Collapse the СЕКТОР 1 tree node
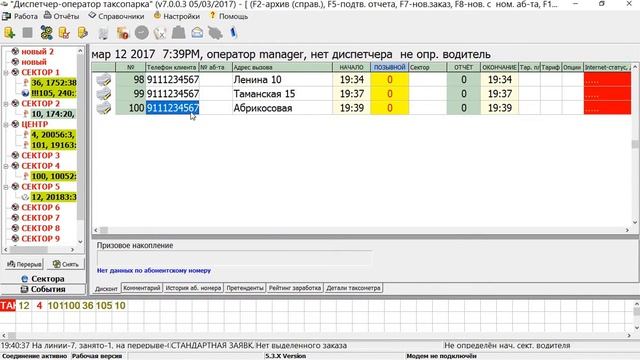This screenshot has width=640, height=360. (6, 73)
